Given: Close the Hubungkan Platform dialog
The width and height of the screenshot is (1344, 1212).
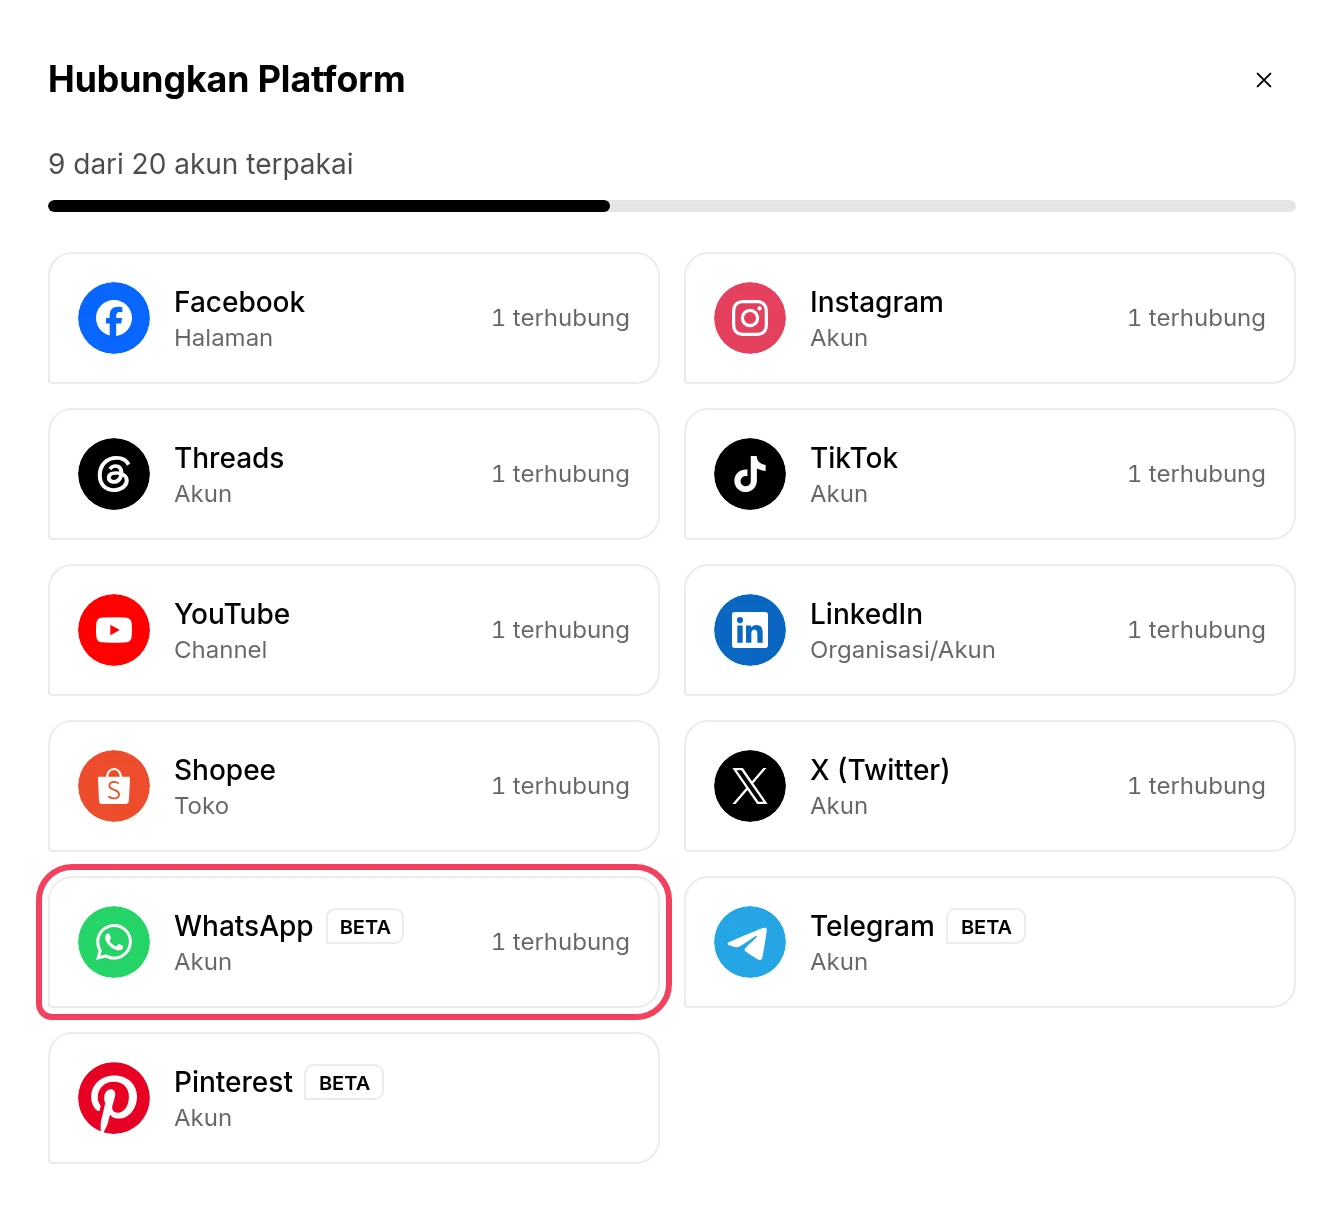Looking at the screenshot, I should (1264, 80).
